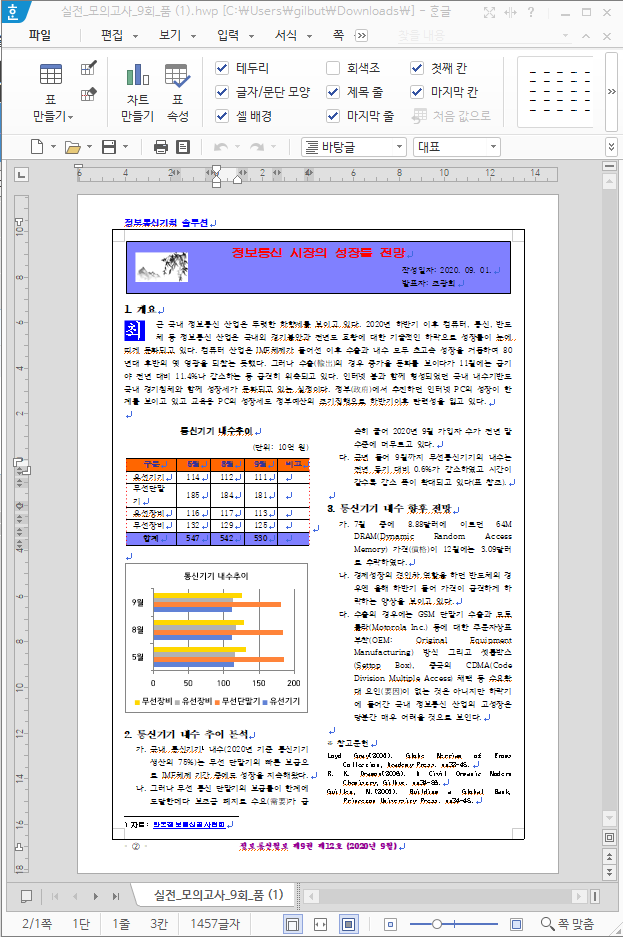The image size is (623, 937).
Task: Expand more menus chevron next to 쪽
Action: click(361, 36)
